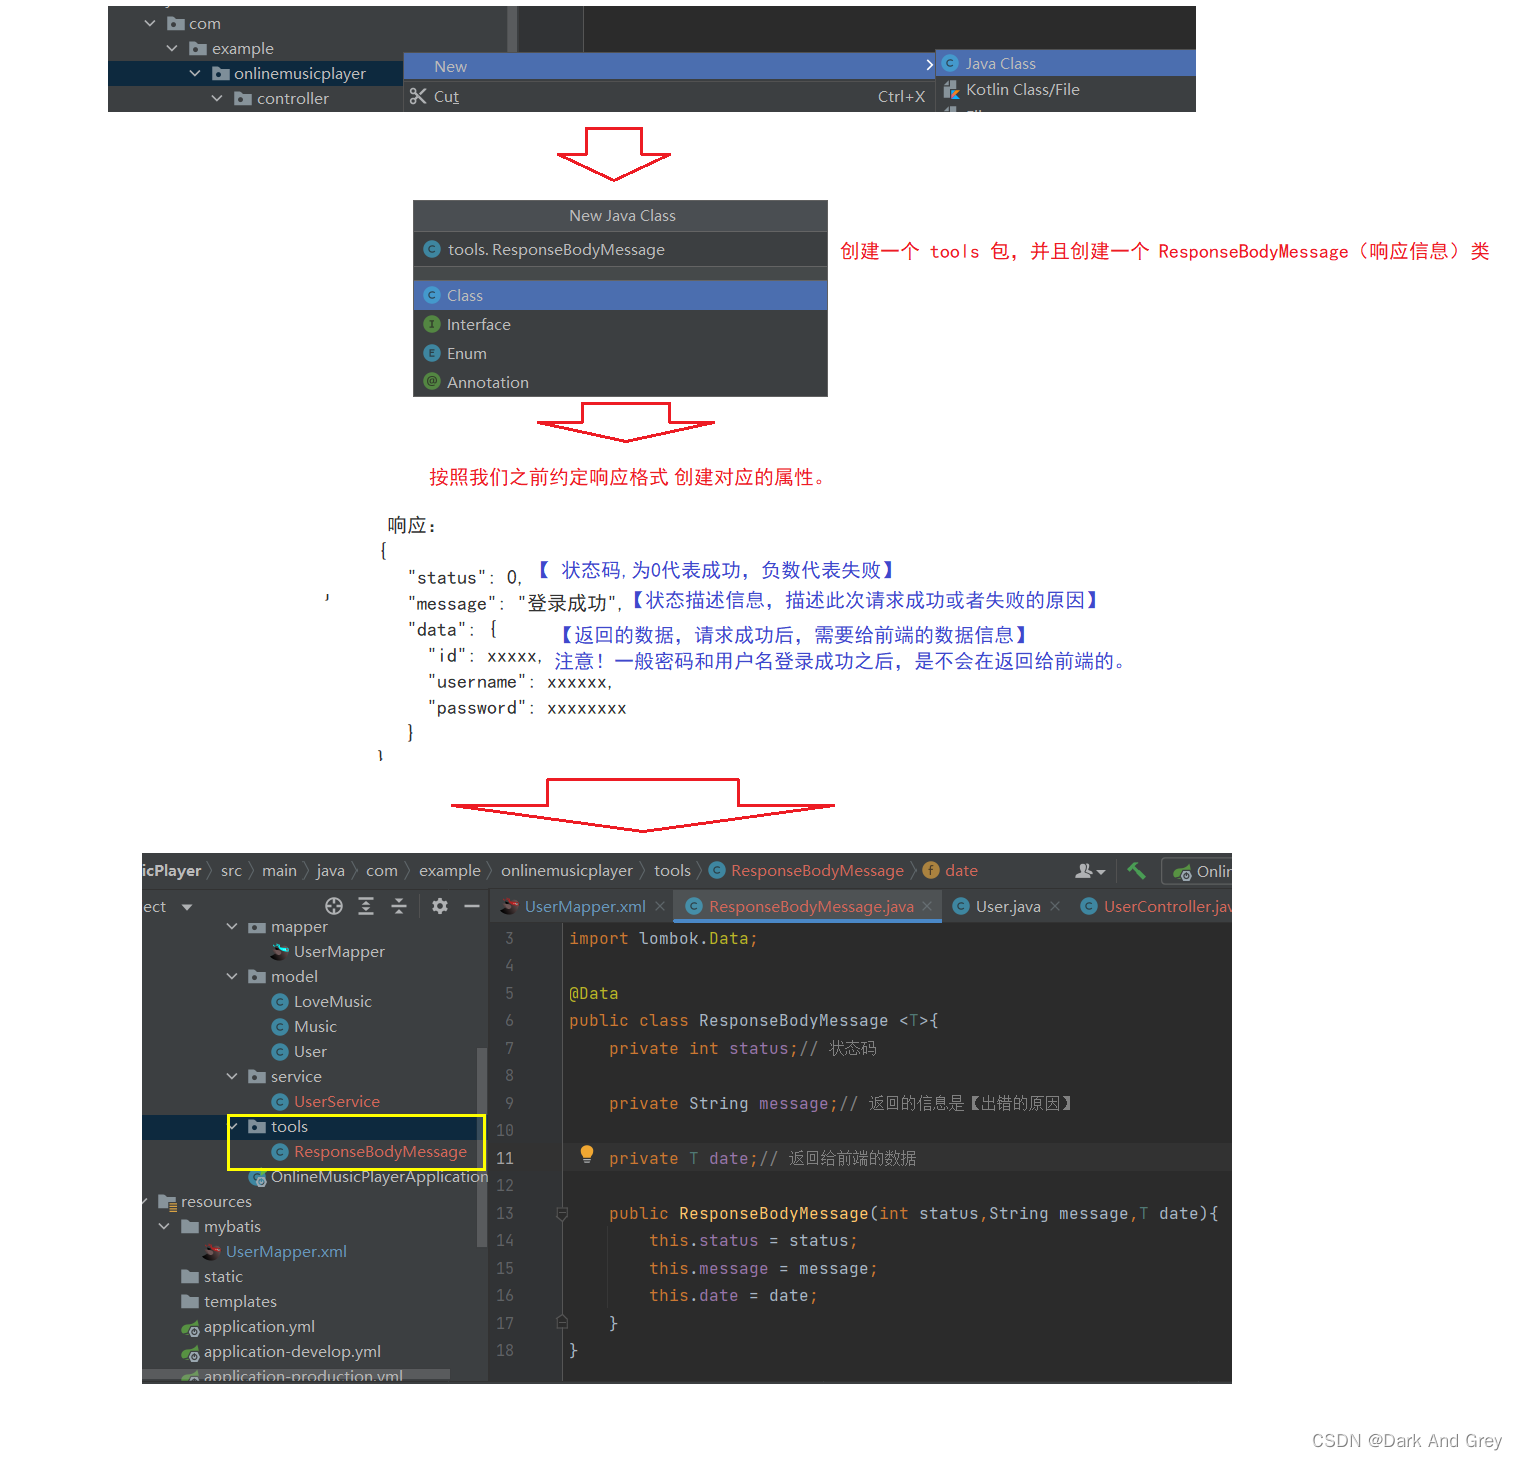The image size is (1518, 1460).
Task: Select Kotlin Class/File menu entry
Action: click(1066, 90)
